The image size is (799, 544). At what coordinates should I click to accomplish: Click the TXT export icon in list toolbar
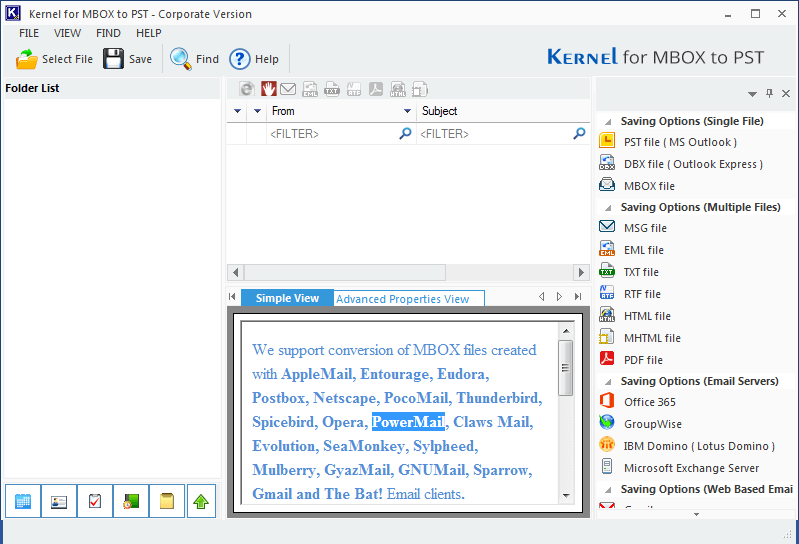[x=332, y=89]
